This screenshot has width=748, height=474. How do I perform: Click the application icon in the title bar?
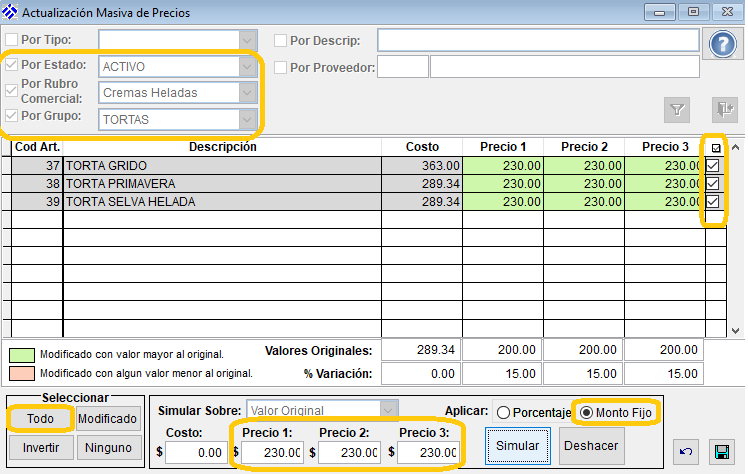[12, 13]
